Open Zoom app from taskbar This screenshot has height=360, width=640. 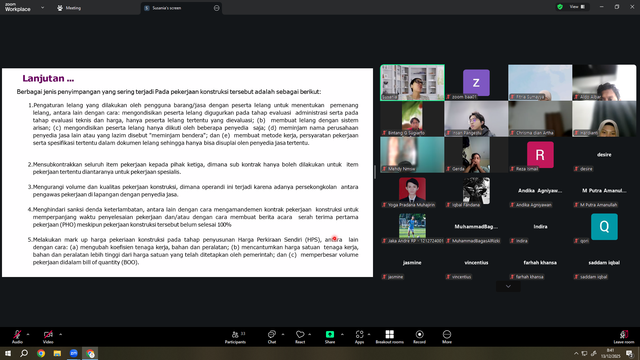tap(73, 353)
